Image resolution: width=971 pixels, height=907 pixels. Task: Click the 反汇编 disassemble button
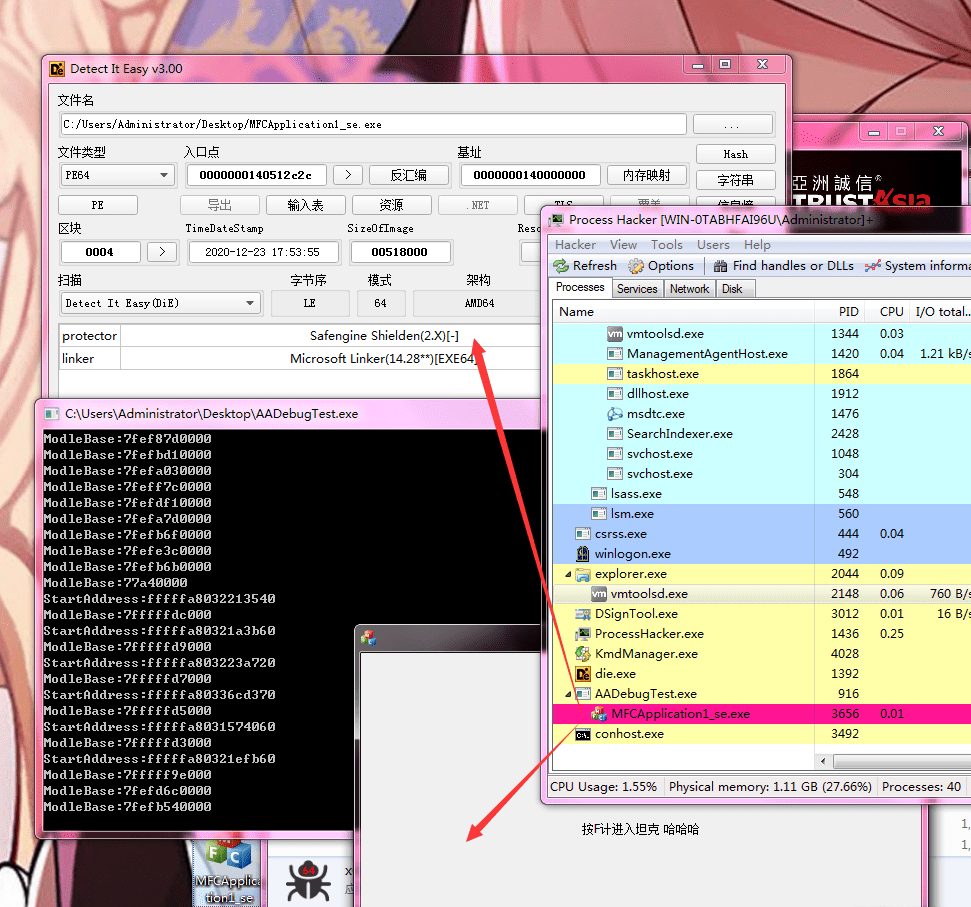click(409, 175)
